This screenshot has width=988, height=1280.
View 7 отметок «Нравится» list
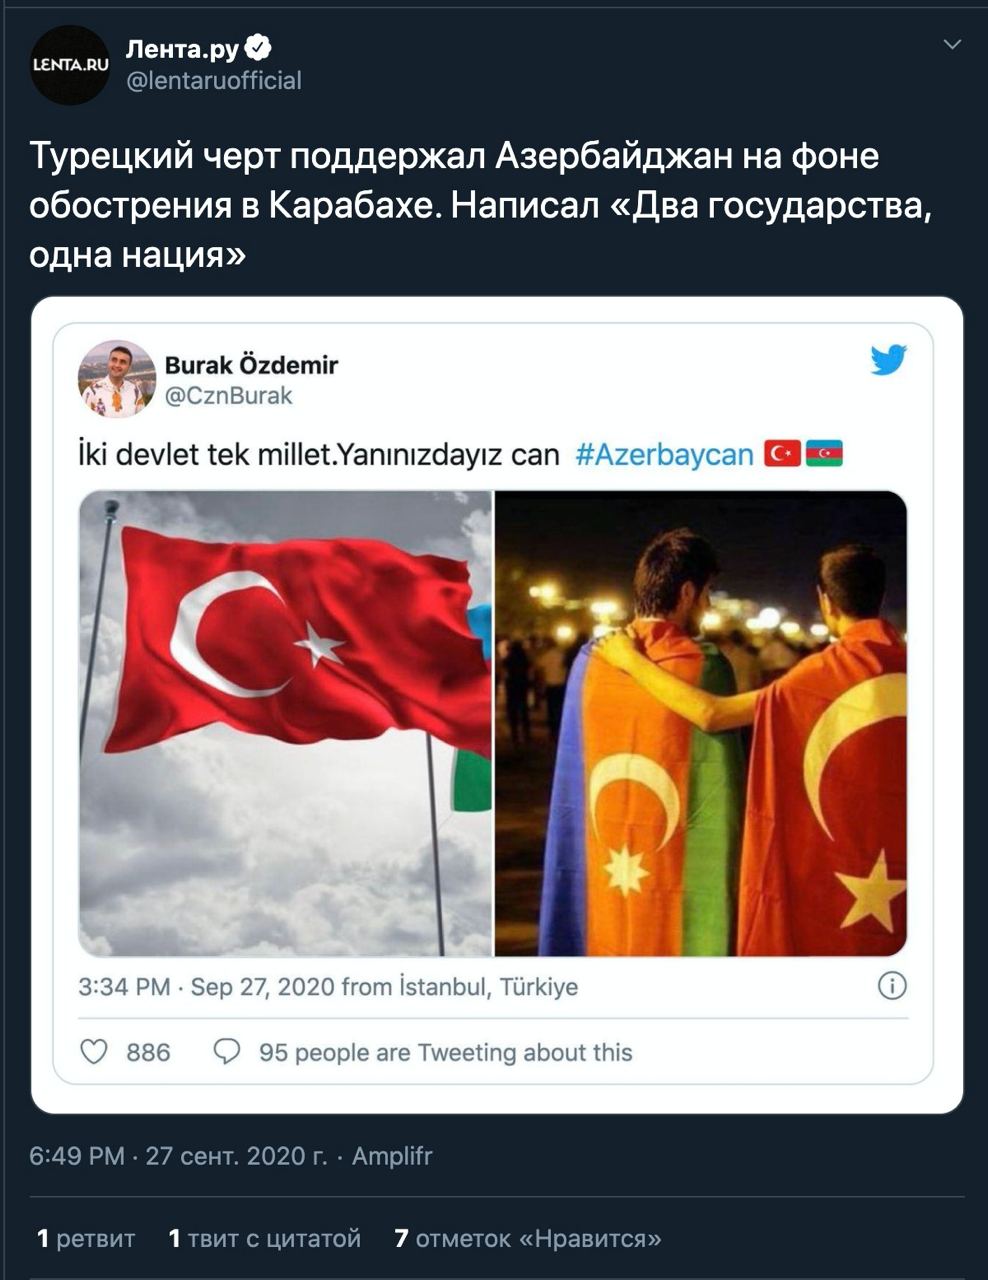(528, 1239)
